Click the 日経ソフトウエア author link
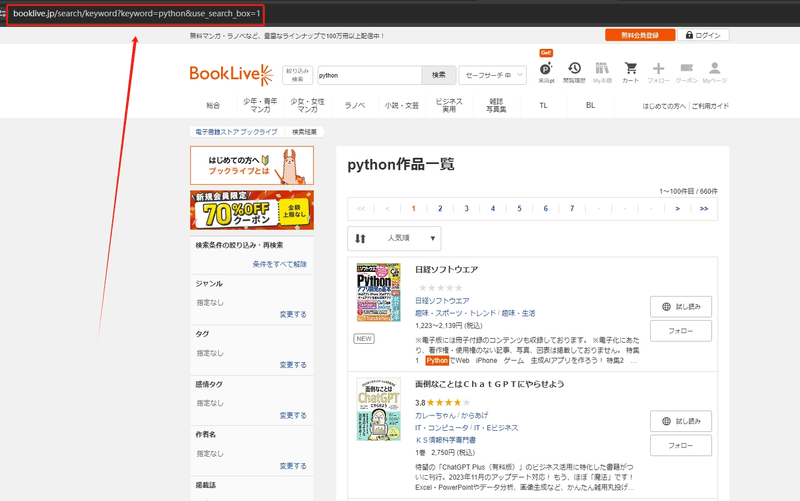The height and width of the screenshot is (501, 800). (442, 301)
